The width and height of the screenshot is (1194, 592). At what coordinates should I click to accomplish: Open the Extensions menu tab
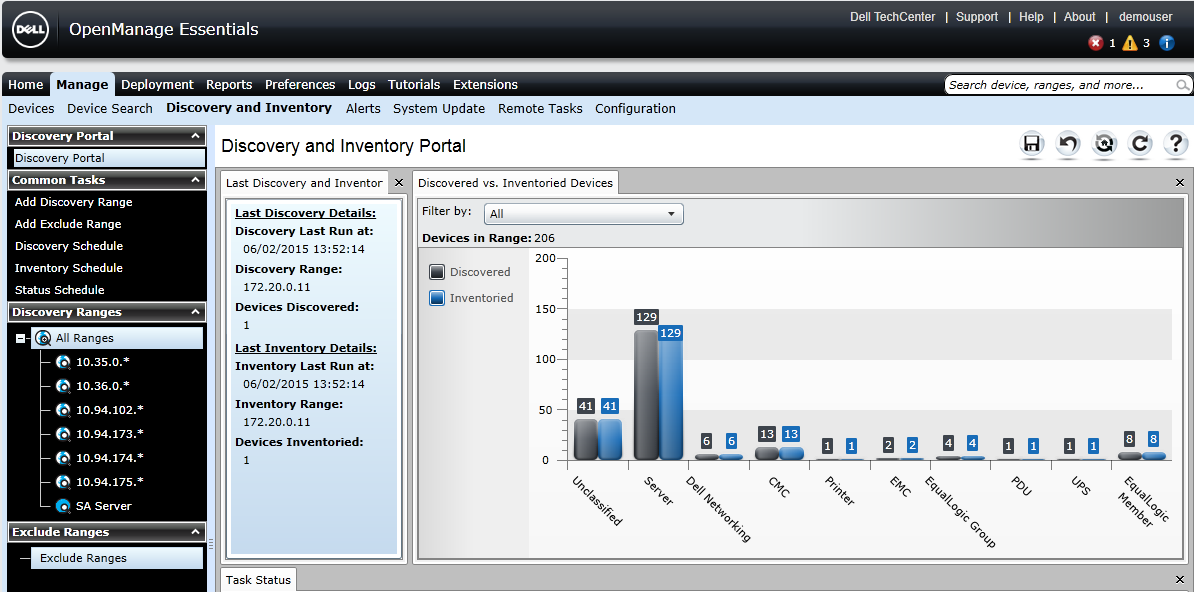[485, 85]
